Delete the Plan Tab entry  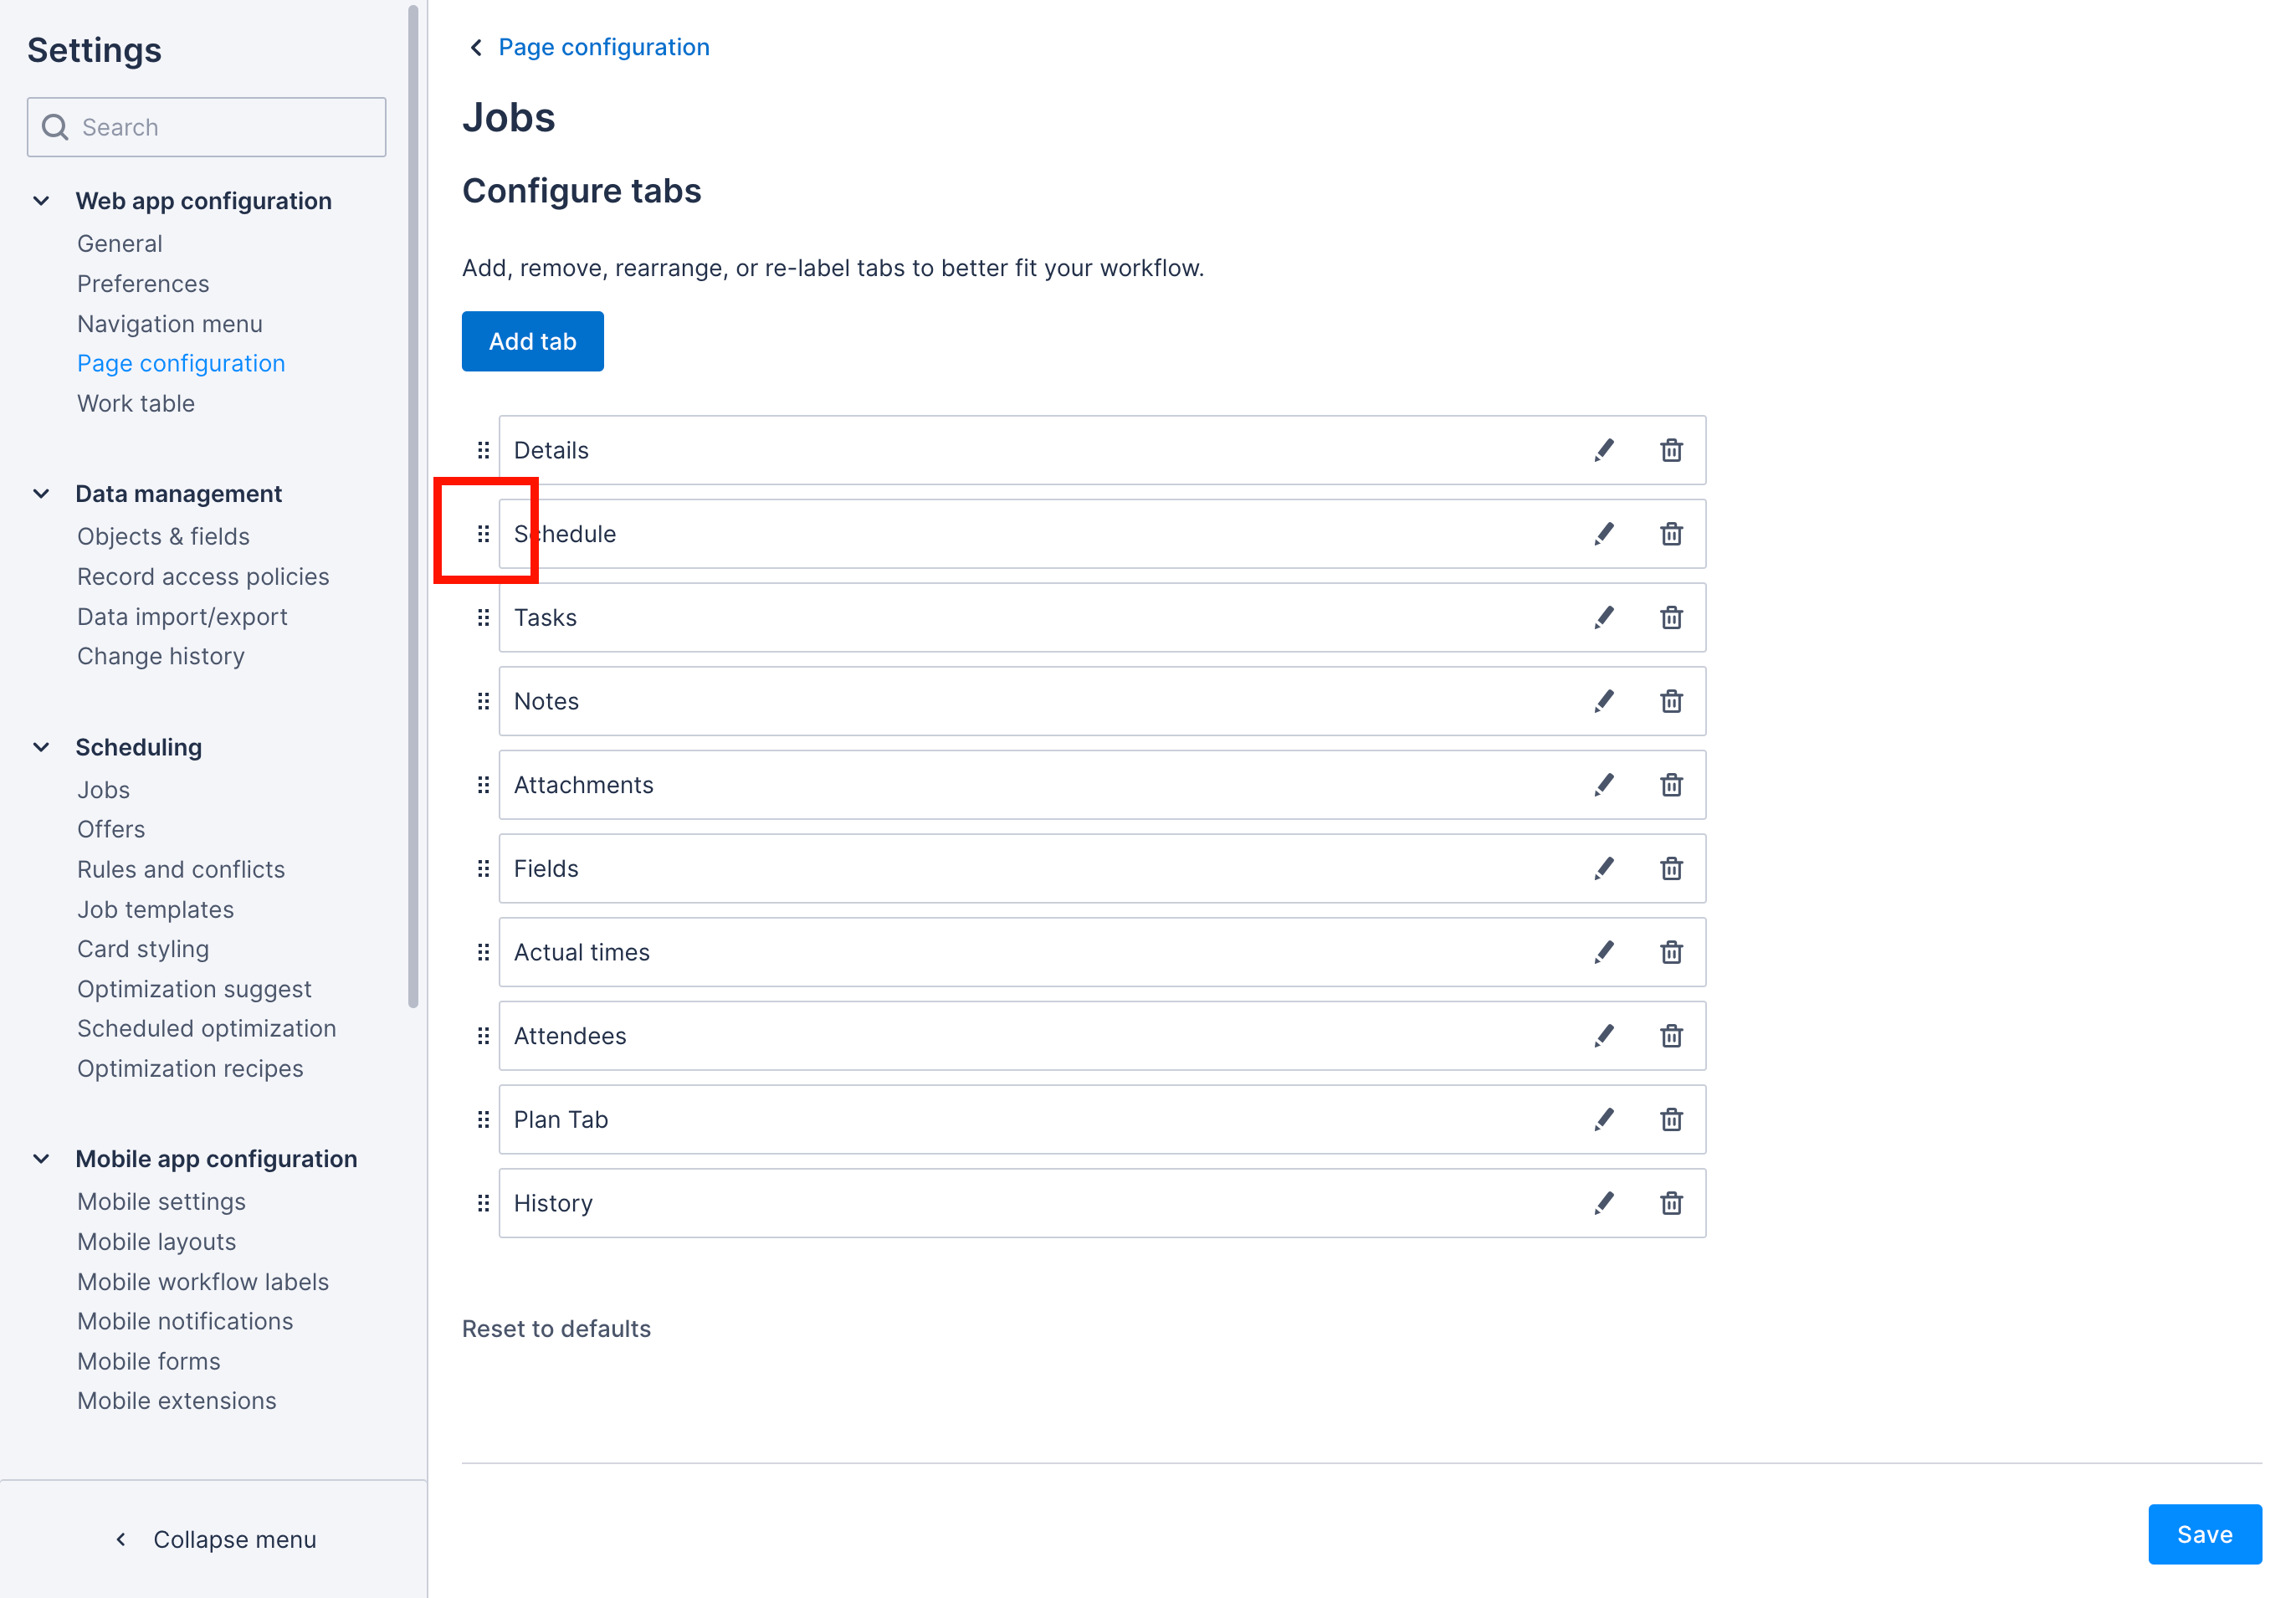click(x=1671, y=1119)
